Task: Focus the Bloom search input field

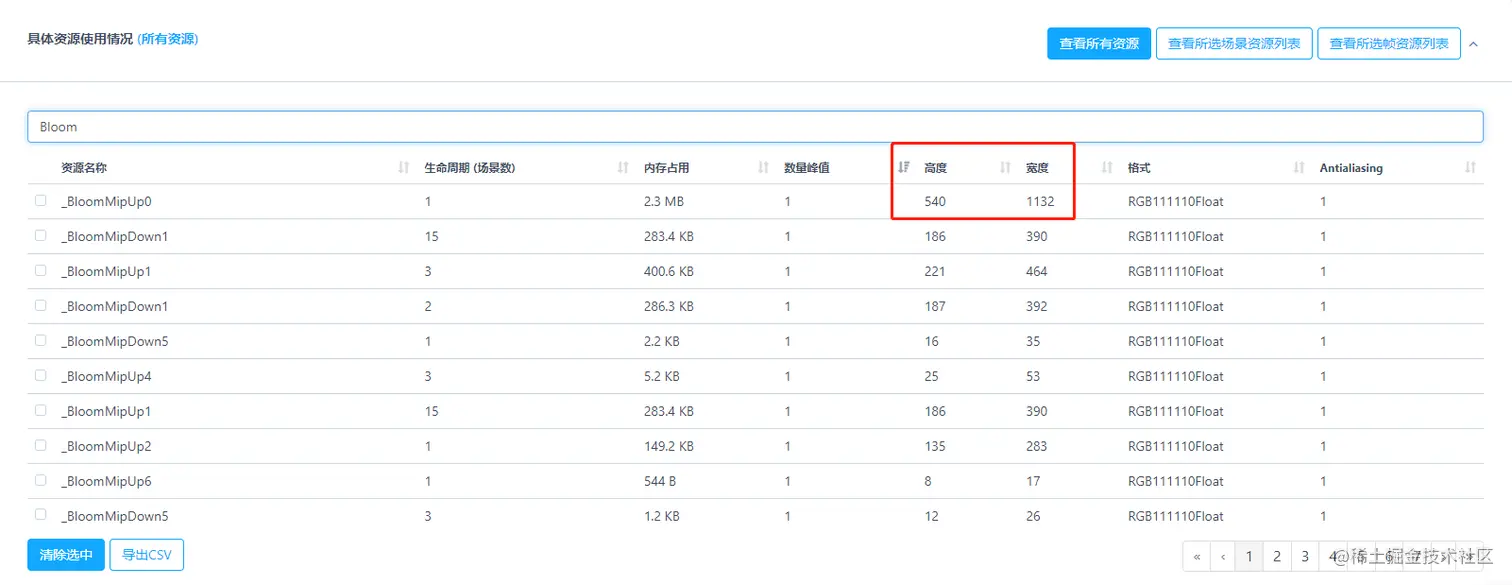Action: coord(755,126)
